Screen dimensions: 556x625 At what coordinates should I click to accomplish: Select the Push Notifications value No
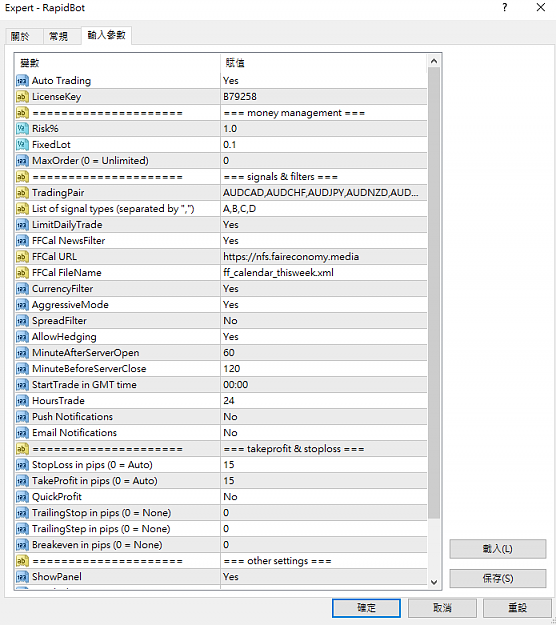tap(230, 417)
